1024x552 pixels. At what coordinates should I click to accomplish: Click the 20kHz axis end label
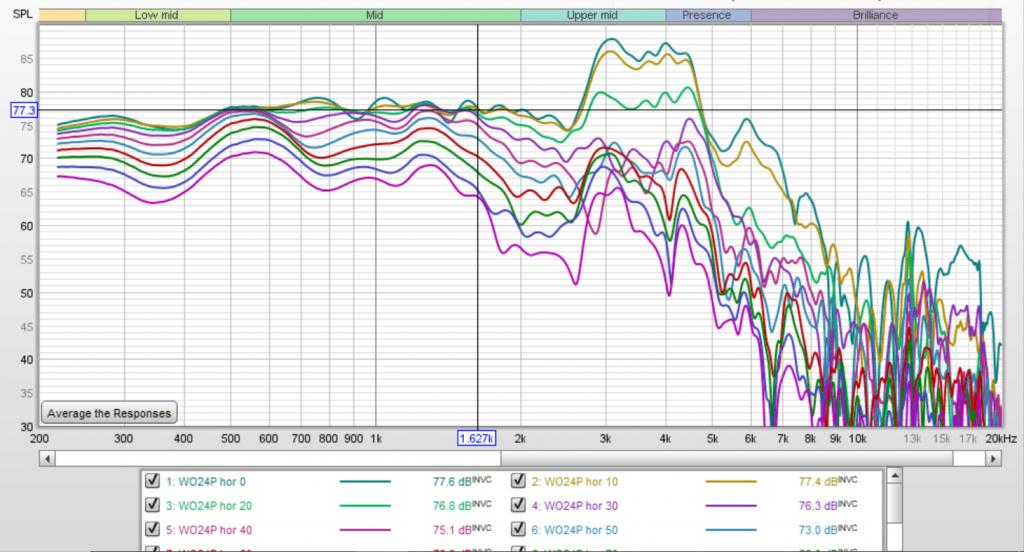point(1000,439)
